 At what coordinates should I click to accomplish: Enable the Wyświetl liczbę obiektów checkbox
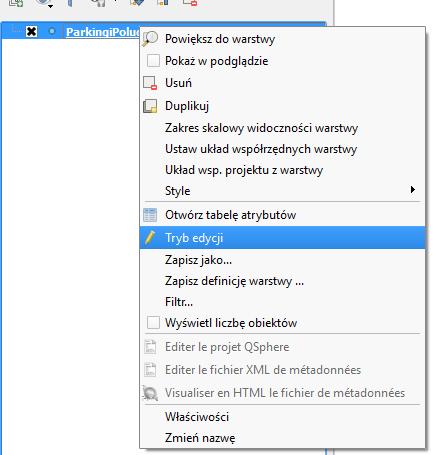[153, 323]
